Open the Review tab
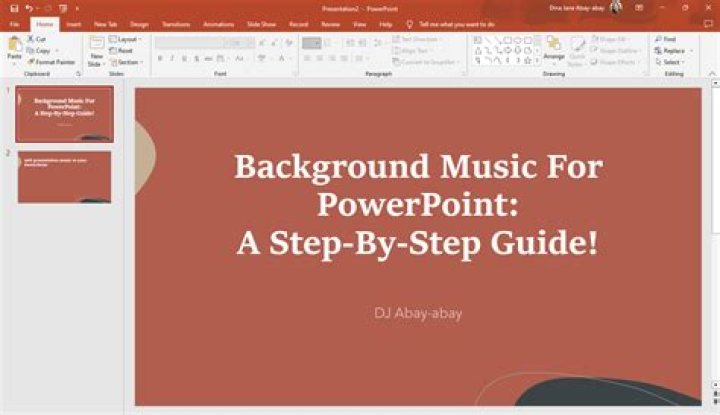Screen dimensions: 720x415 331,24
